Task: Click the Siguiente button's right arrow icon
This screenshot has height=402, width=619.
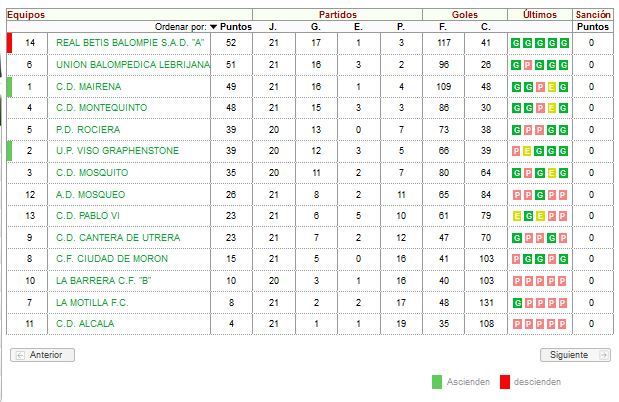Action: tap(603, 355)
